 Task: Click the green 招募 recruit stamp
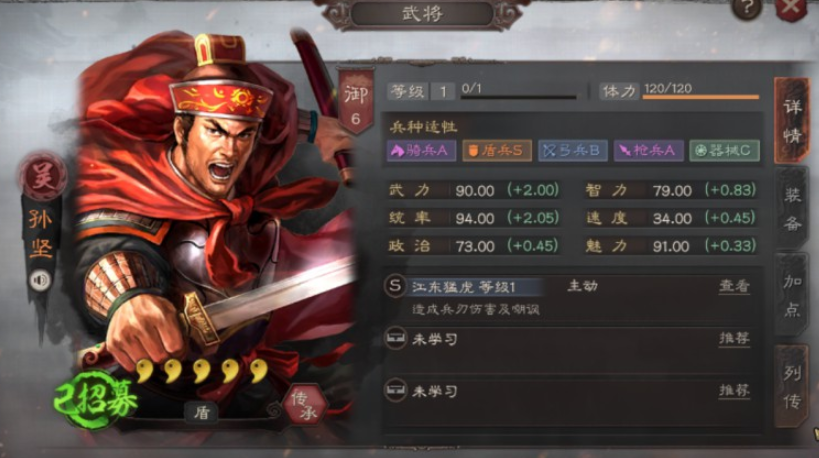point(96,400)
